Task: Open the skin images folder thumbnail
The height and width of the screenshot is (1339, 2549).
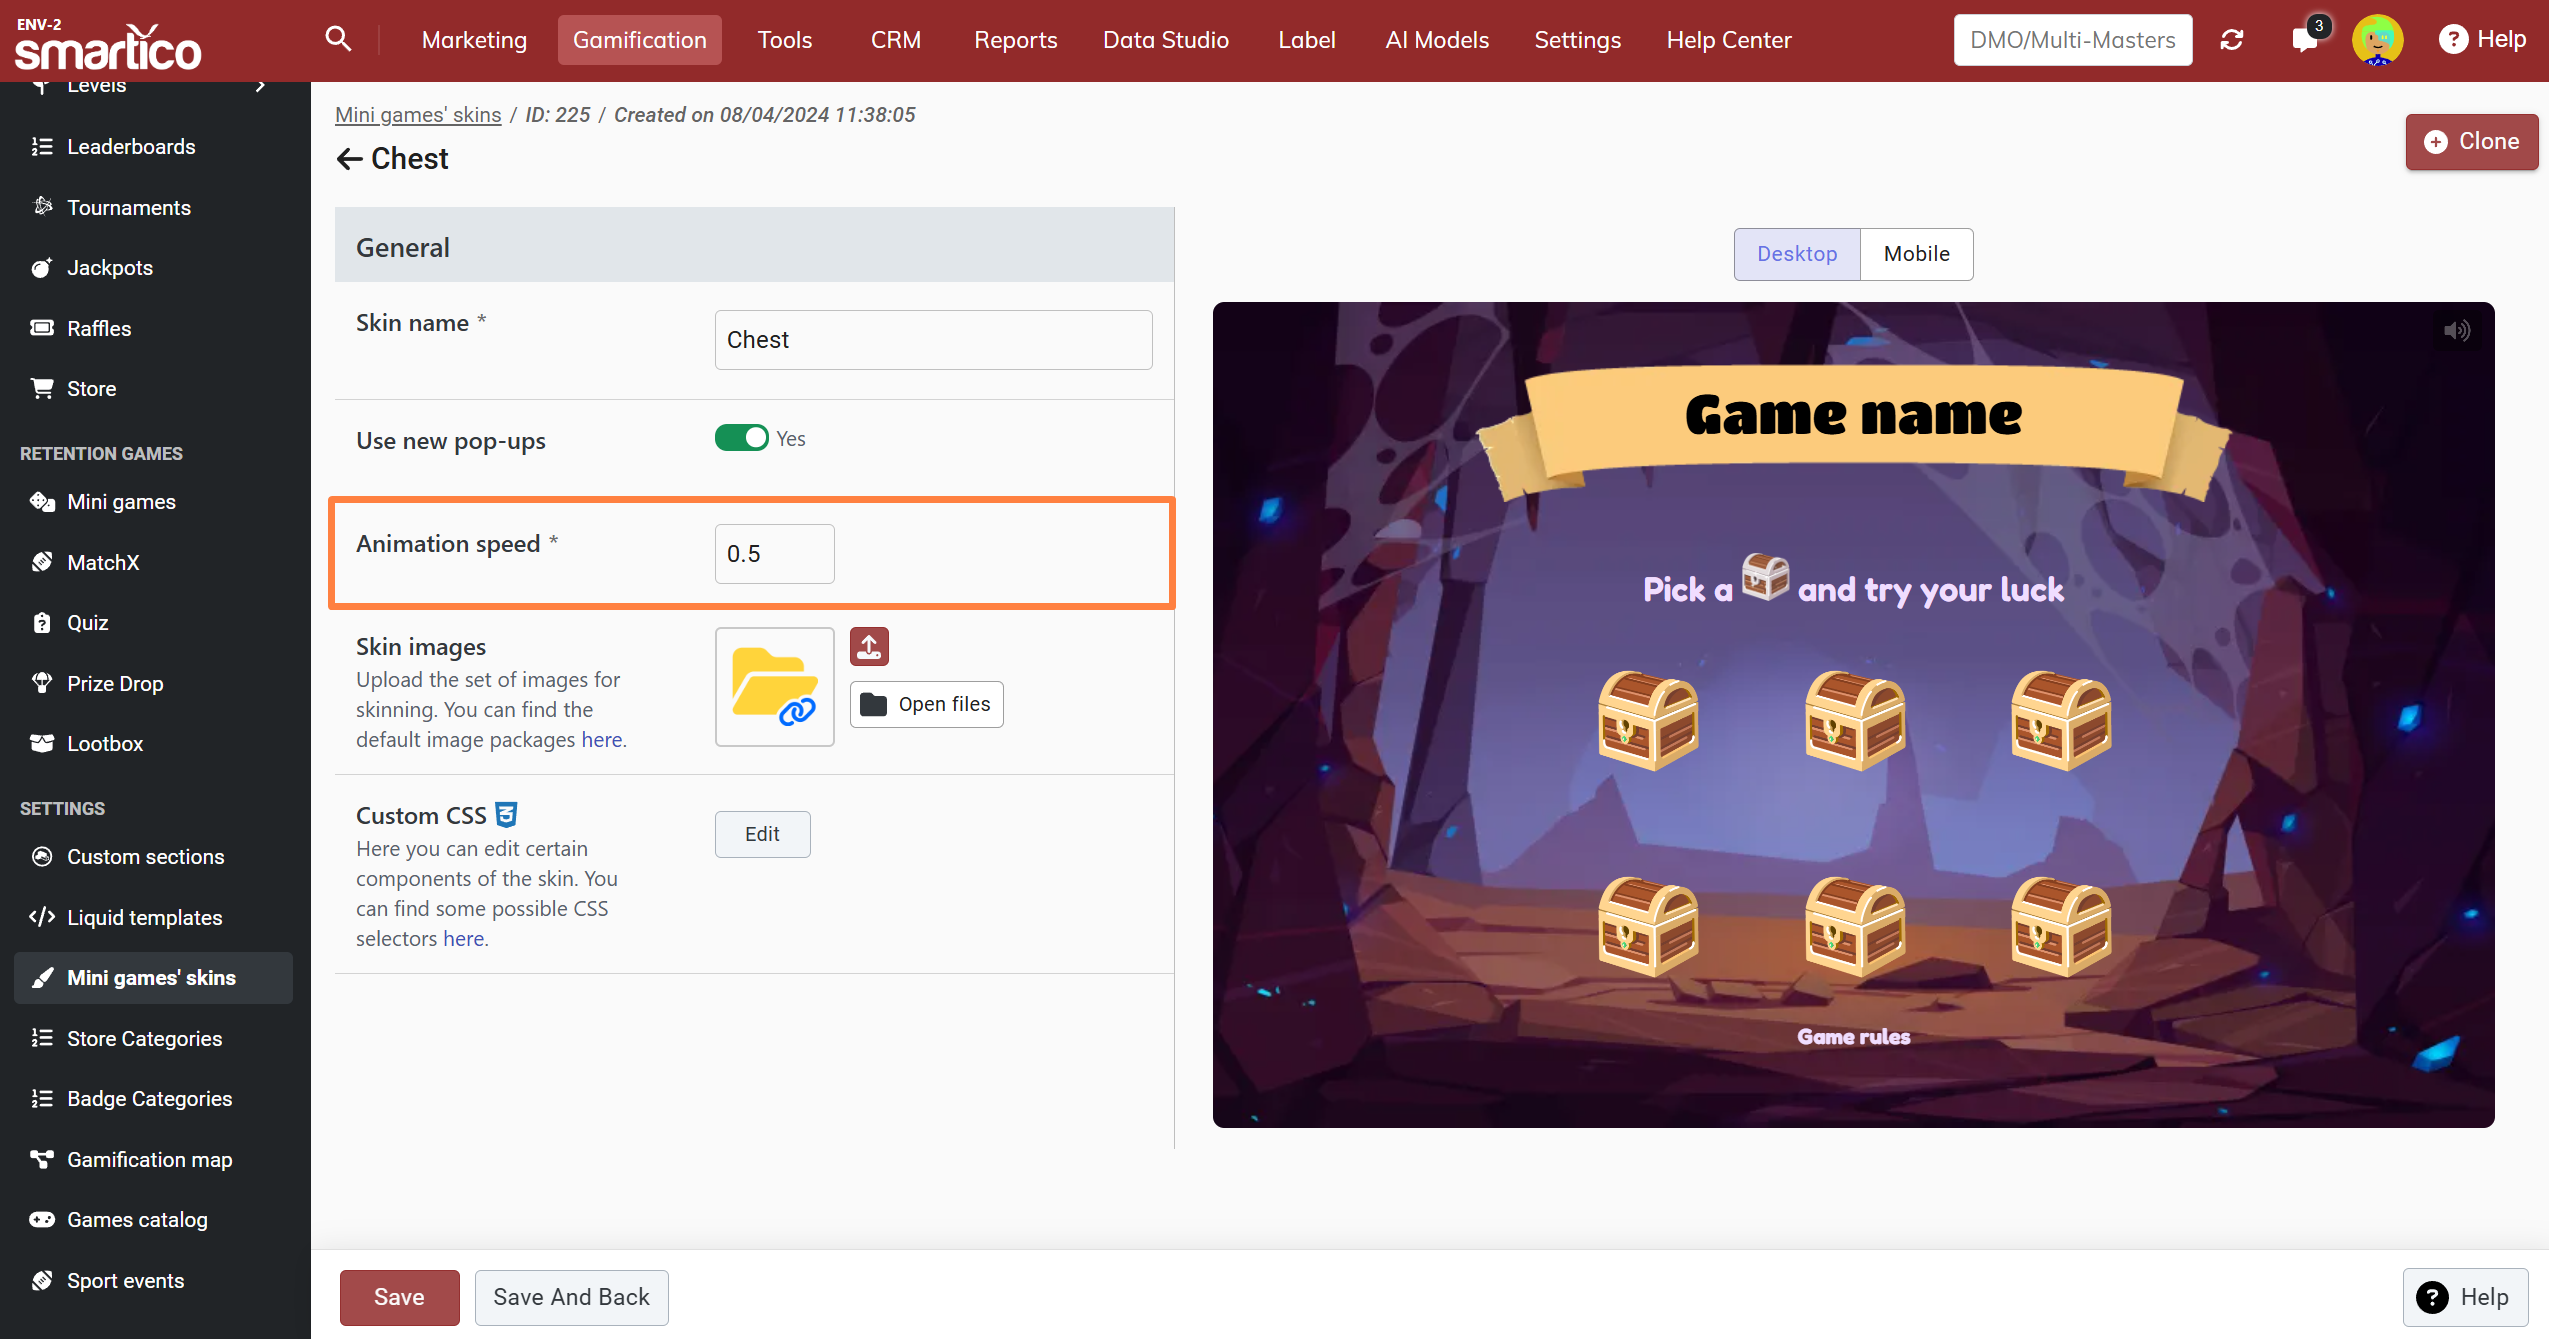Action: pos(774,686)
